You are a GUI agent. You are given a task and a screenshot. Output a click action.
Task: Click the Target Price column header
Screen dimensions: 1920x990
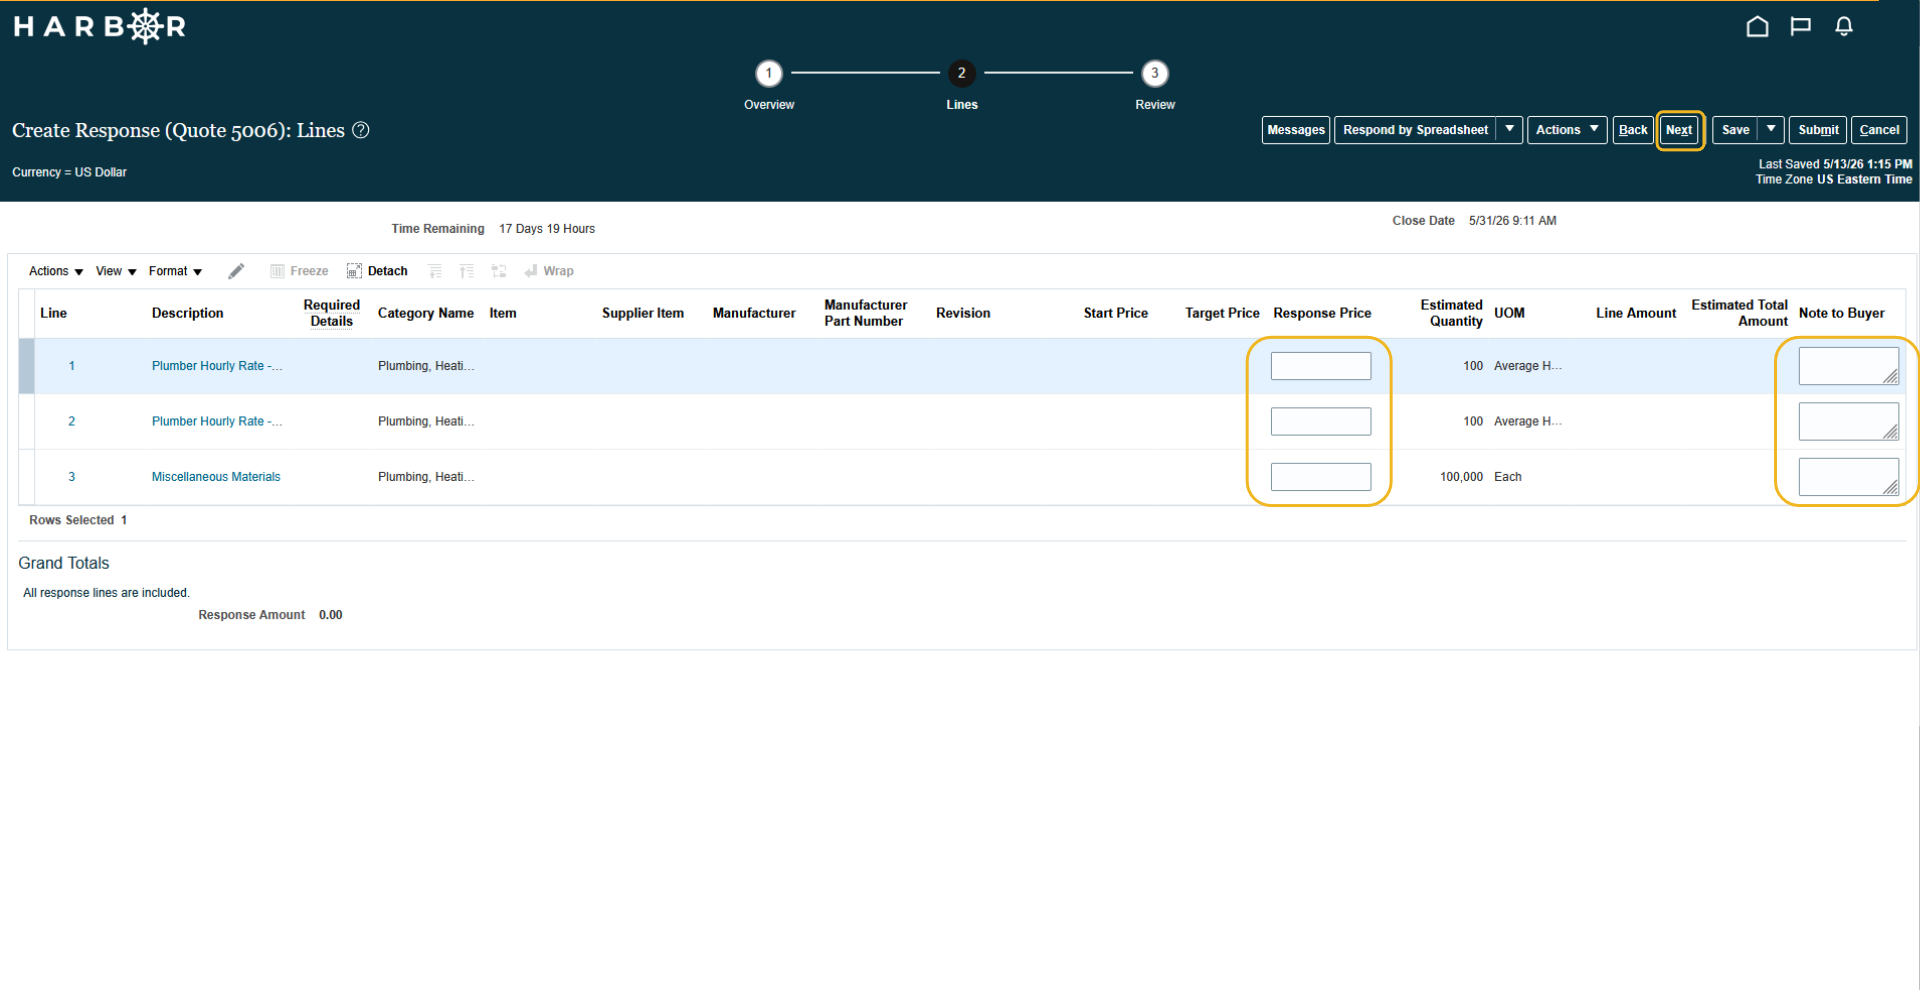click(1222, 313)
